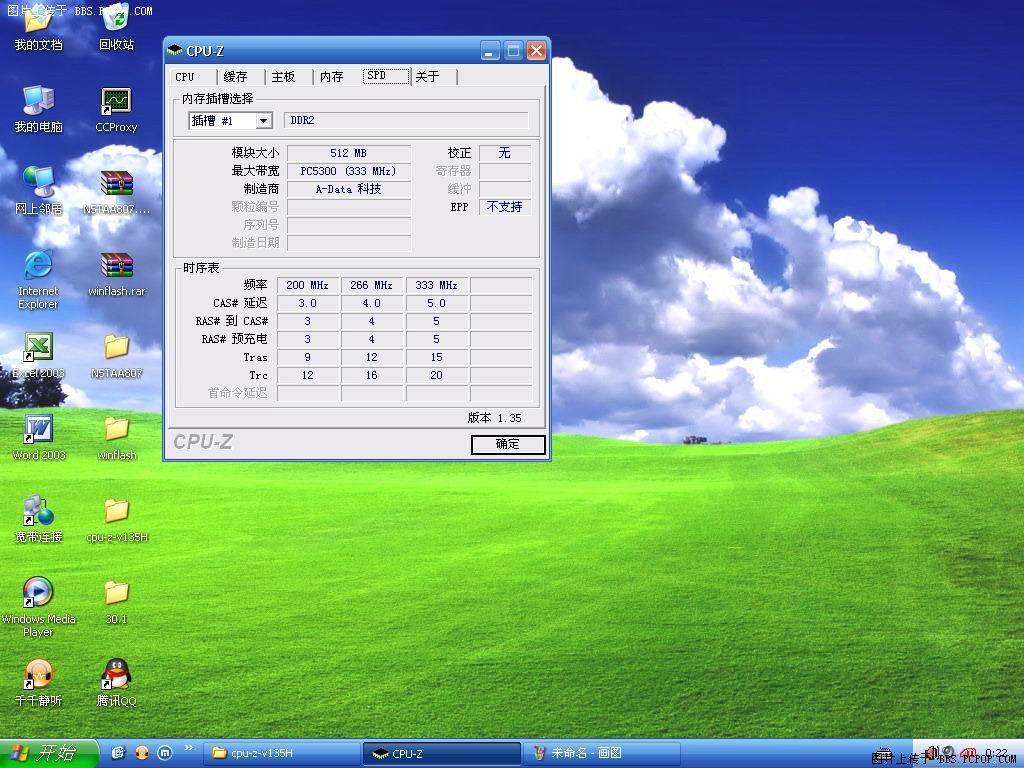
Task: Click the 512 MB module size field
Action: [x=349, y=153]
